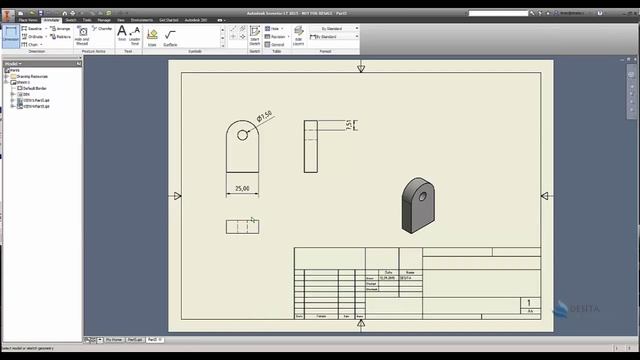Screen dimensions: 640x360
Task: Open the Autodesk 360 ribbon tab
Action: (x=196, y=20)
